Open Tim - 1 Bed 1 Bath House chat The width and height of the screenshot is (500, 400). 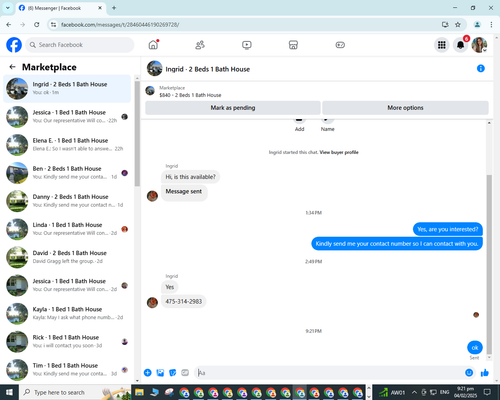point(67,369)
